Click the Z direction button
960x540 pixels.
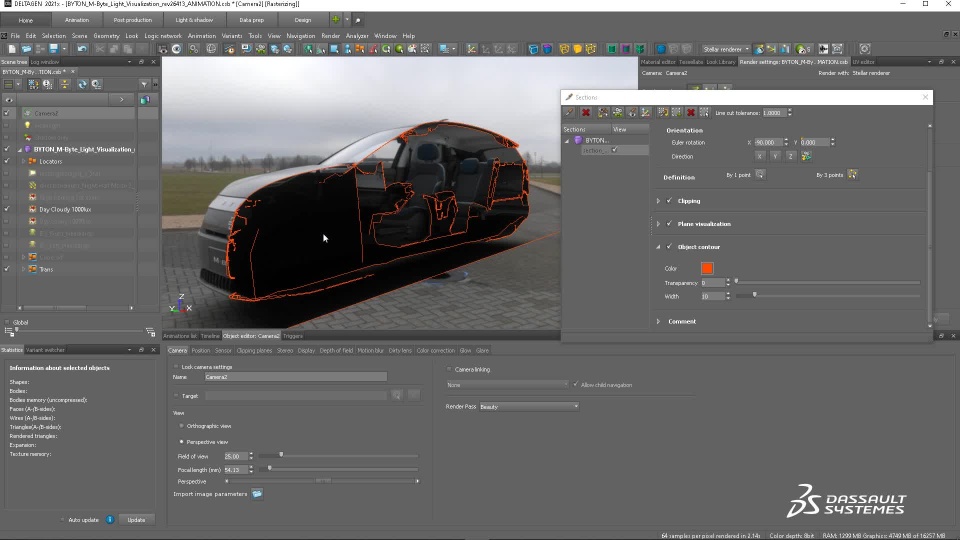click(790, 156)
